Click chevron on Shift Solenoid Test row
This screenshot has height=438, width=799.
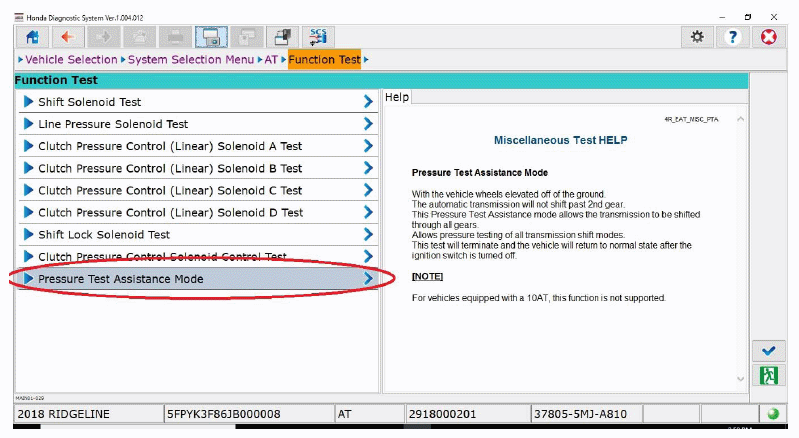[x=368, y=102]
